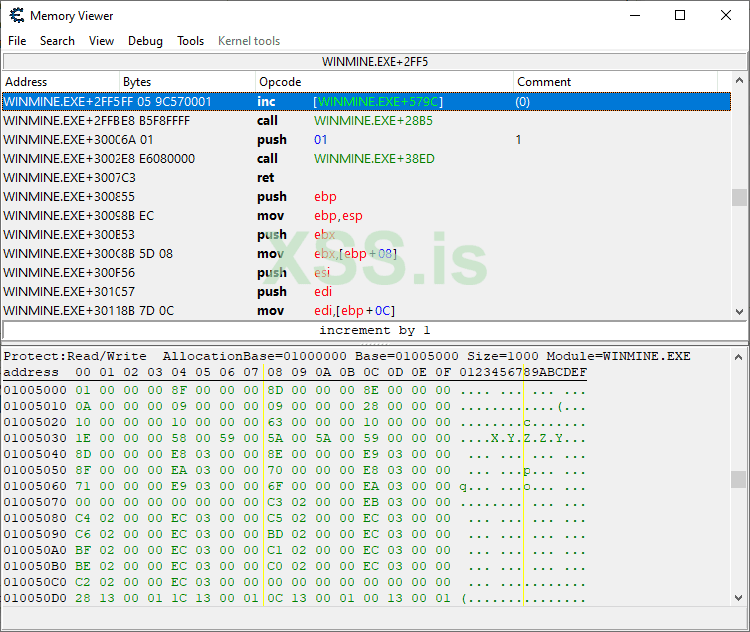
Task: Click hex address 01005030
Action: click(35, 438)
